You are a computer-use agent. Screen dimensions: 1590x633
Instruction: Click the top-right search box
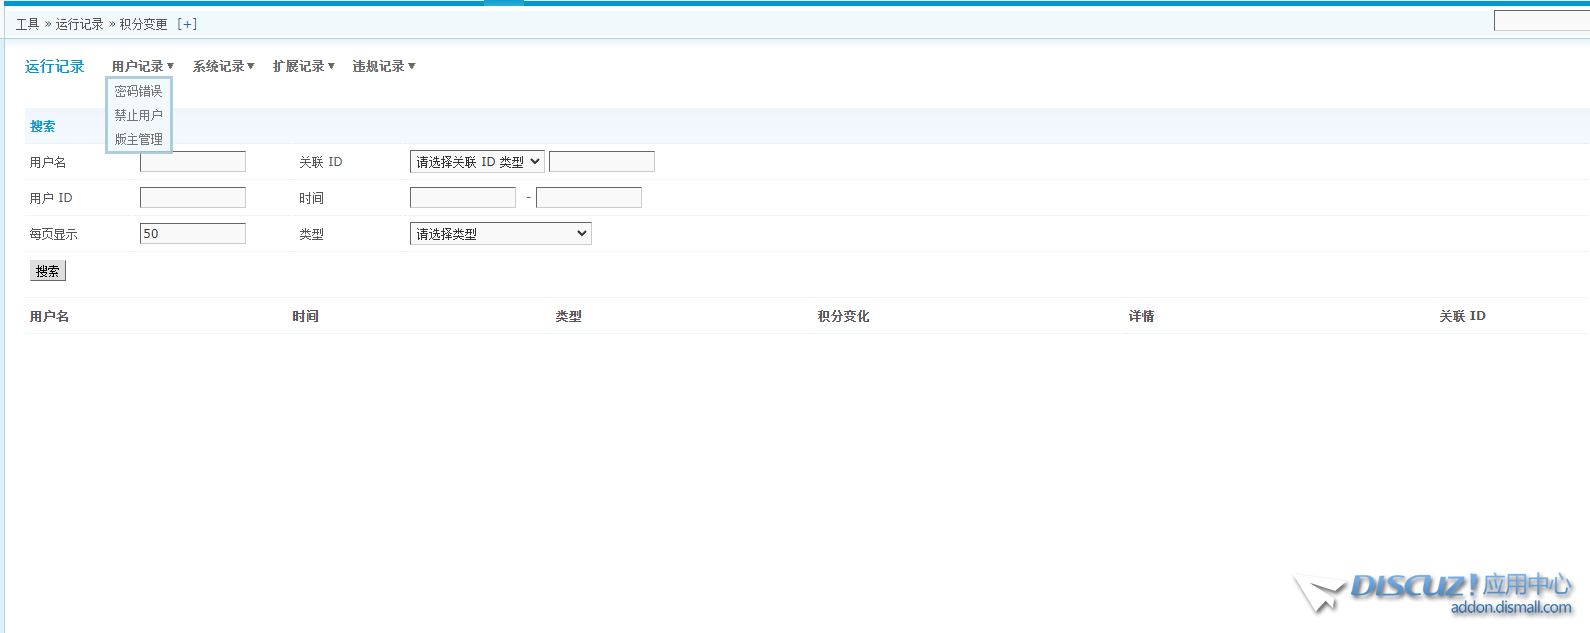click(x=1540, y=21)
